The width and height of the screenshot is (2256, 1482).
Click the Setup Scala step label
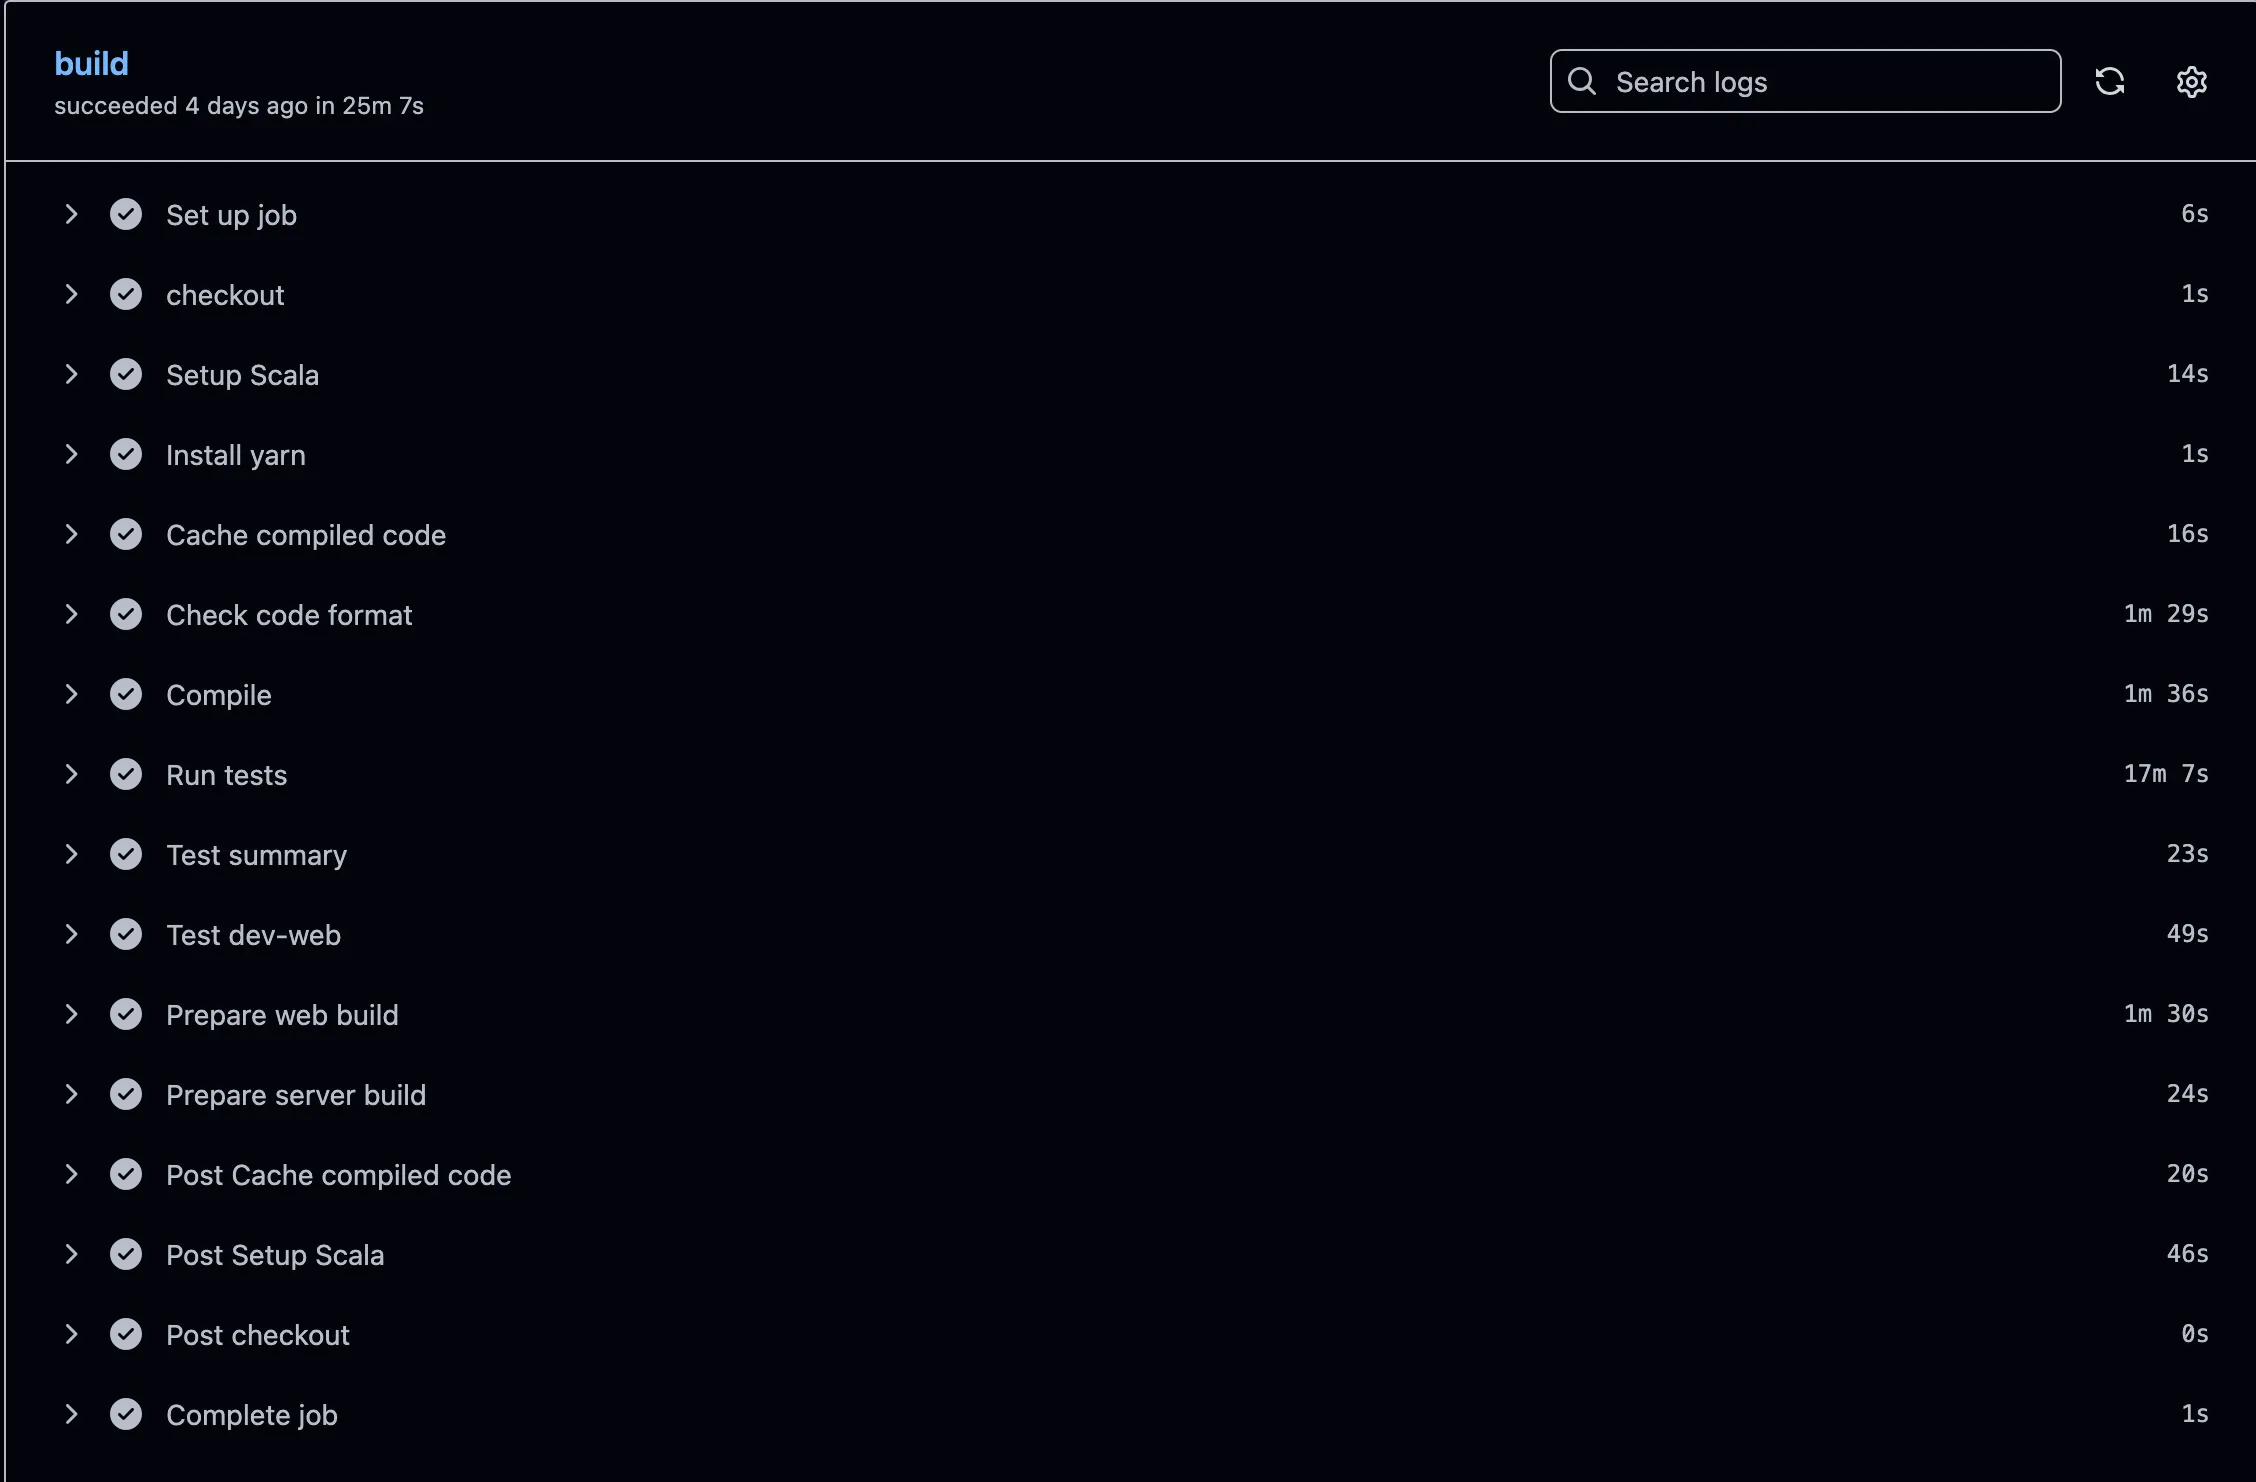(243, 375)
